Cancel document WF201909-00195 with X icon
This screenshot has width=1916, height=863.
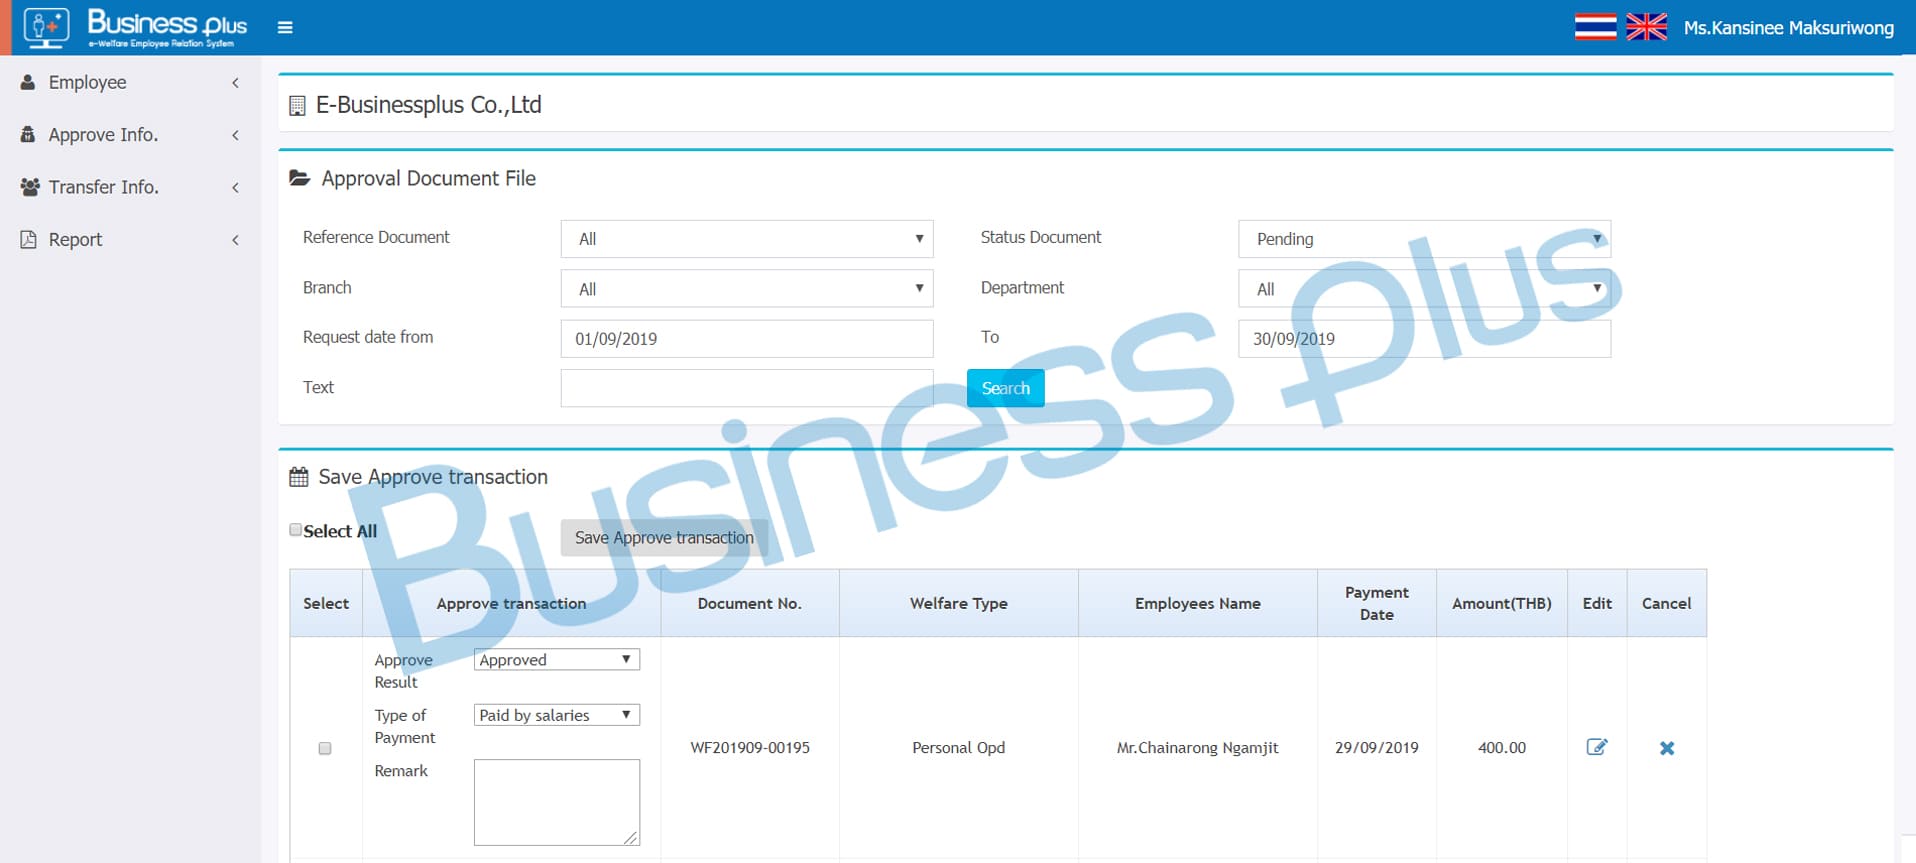click(x=1667, y=748)
